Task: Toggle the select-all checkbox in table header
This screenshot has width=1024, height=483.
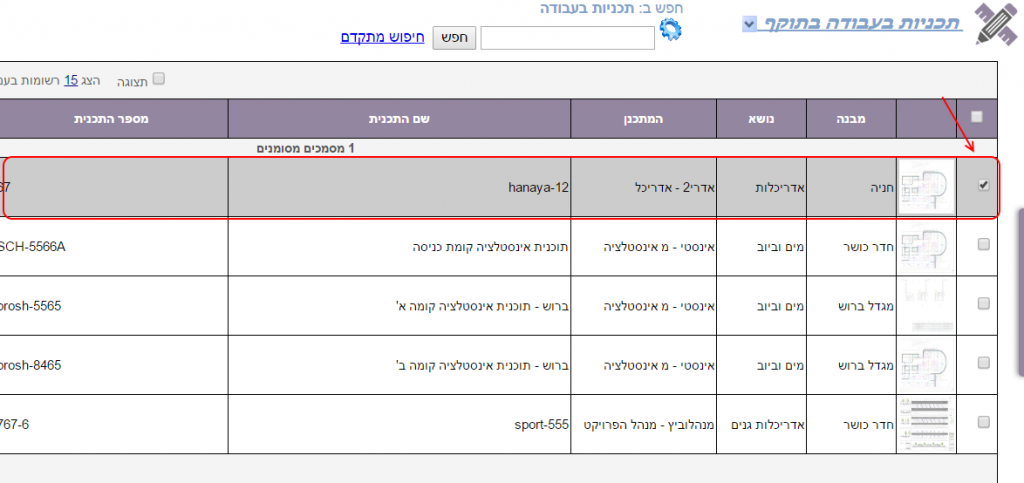Action: 977,117
